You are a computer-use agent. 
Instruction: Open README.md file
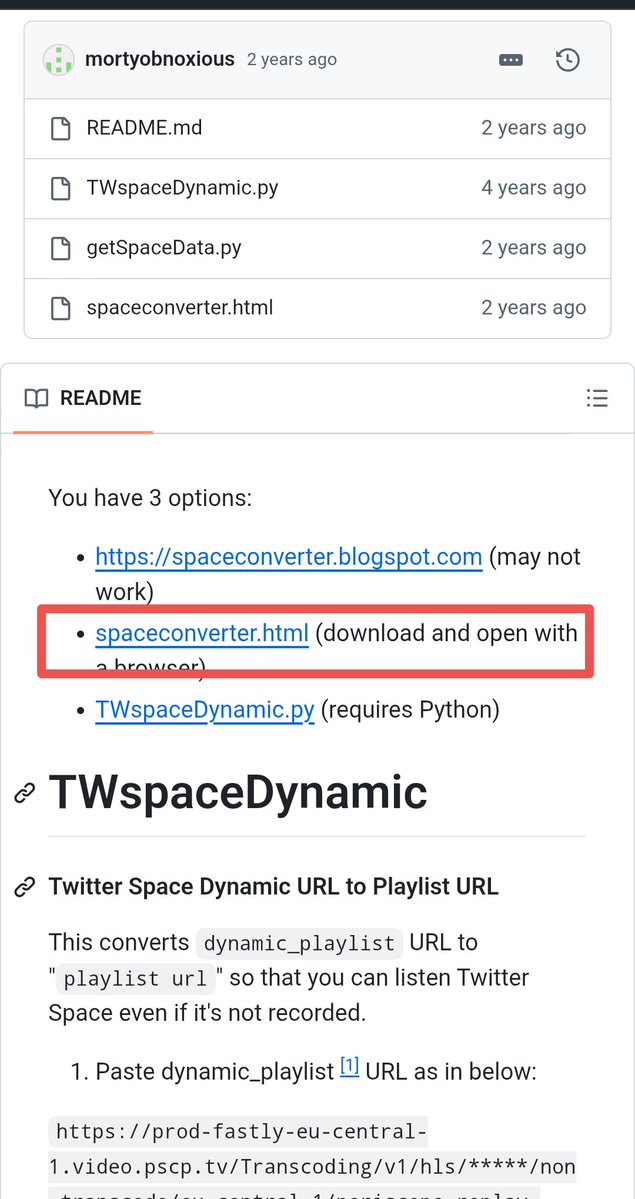tap(145, 128)
